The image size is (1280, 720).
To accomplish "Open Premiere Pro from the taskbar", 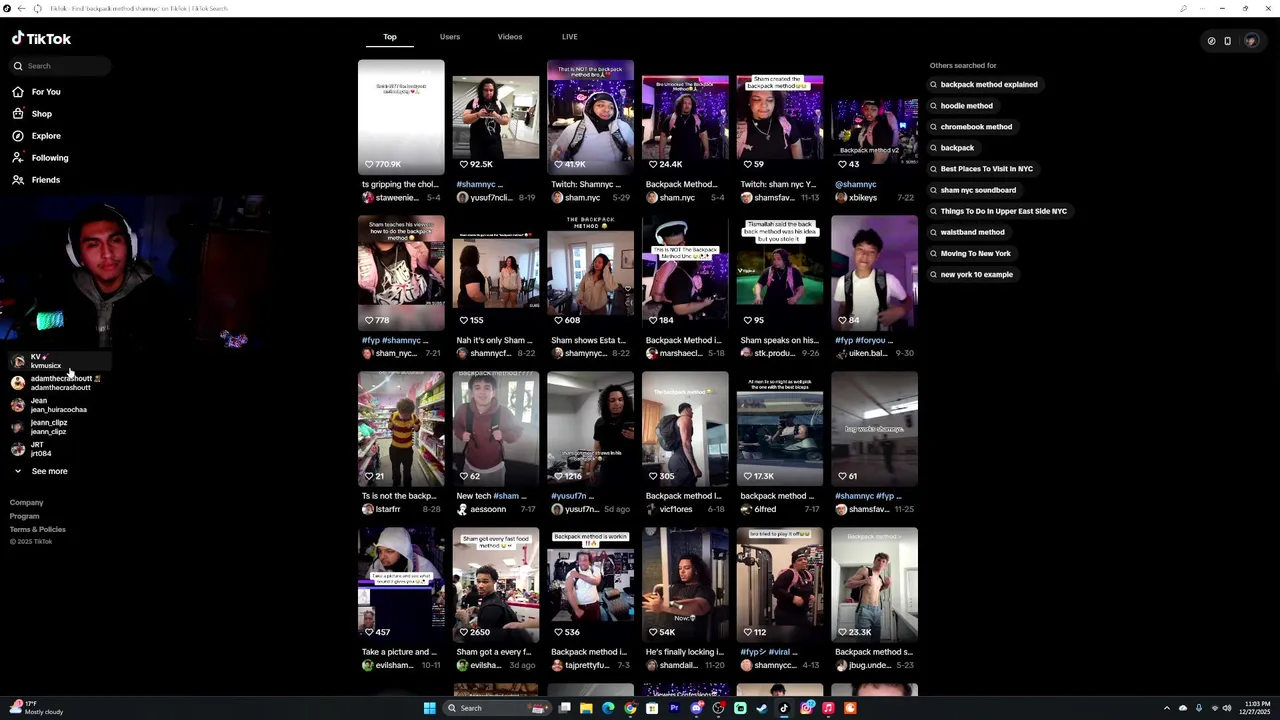I will pyautogui.click(x=674, y=708).
